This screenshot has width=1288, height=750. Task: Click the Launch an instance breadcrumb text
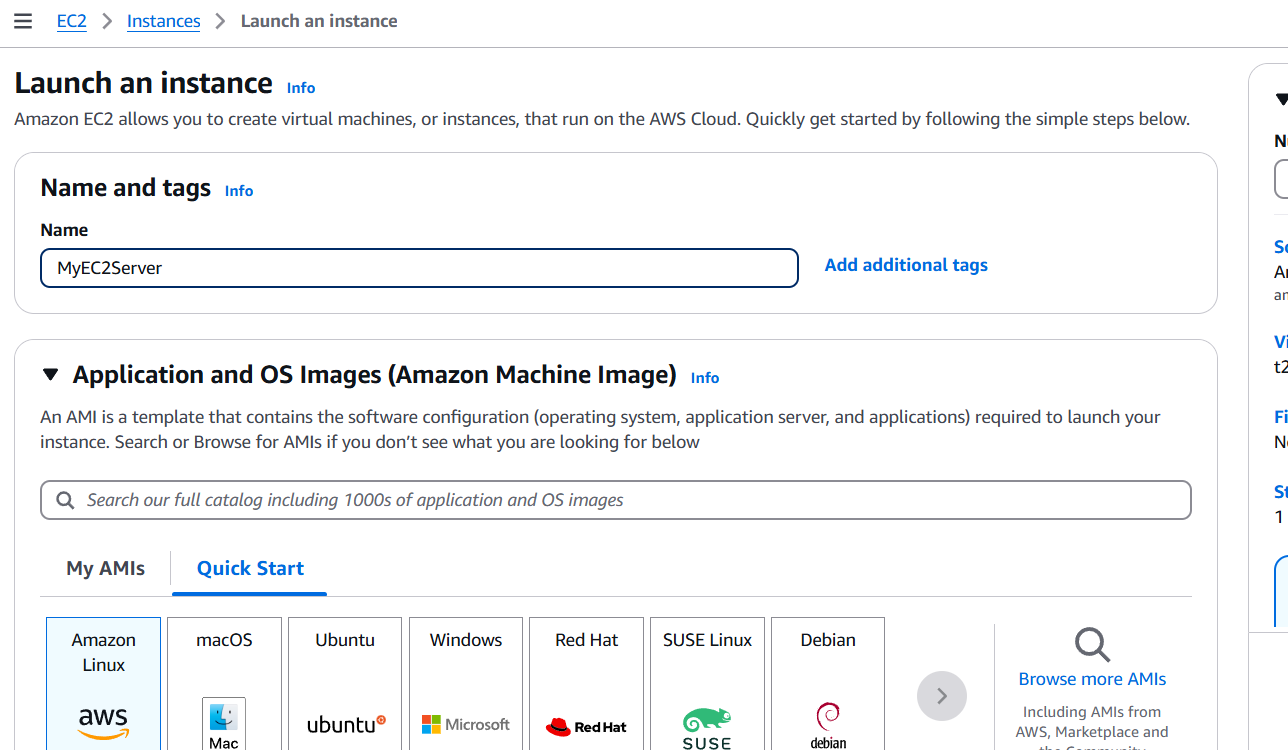point(319,21)
